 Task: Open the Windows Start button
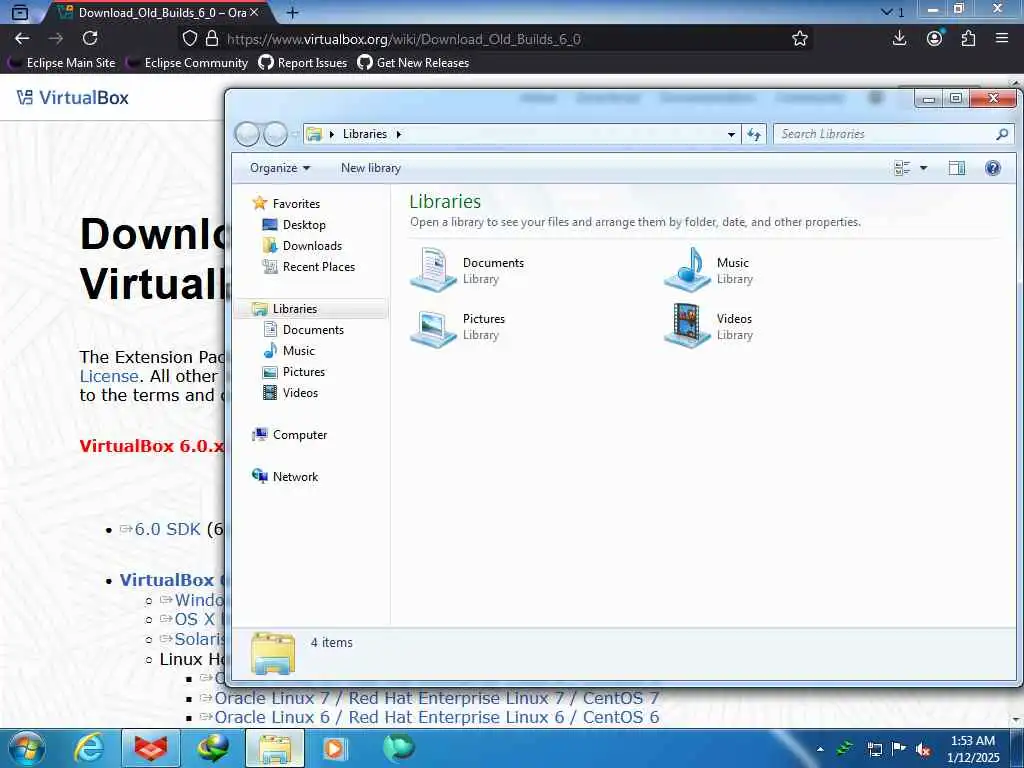click(x=27, y=748)
